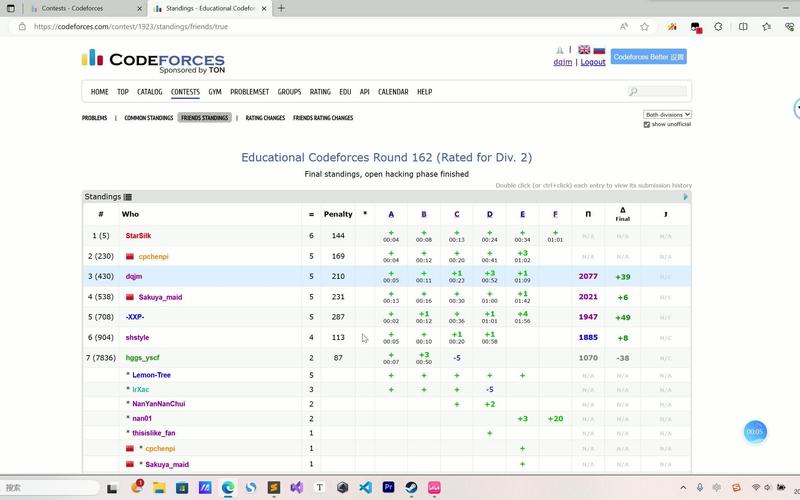Open the PROBLEMSET menu item
The height and width of the screenshot is (500, 800).
pyautogui.click(x=249, y=92)
